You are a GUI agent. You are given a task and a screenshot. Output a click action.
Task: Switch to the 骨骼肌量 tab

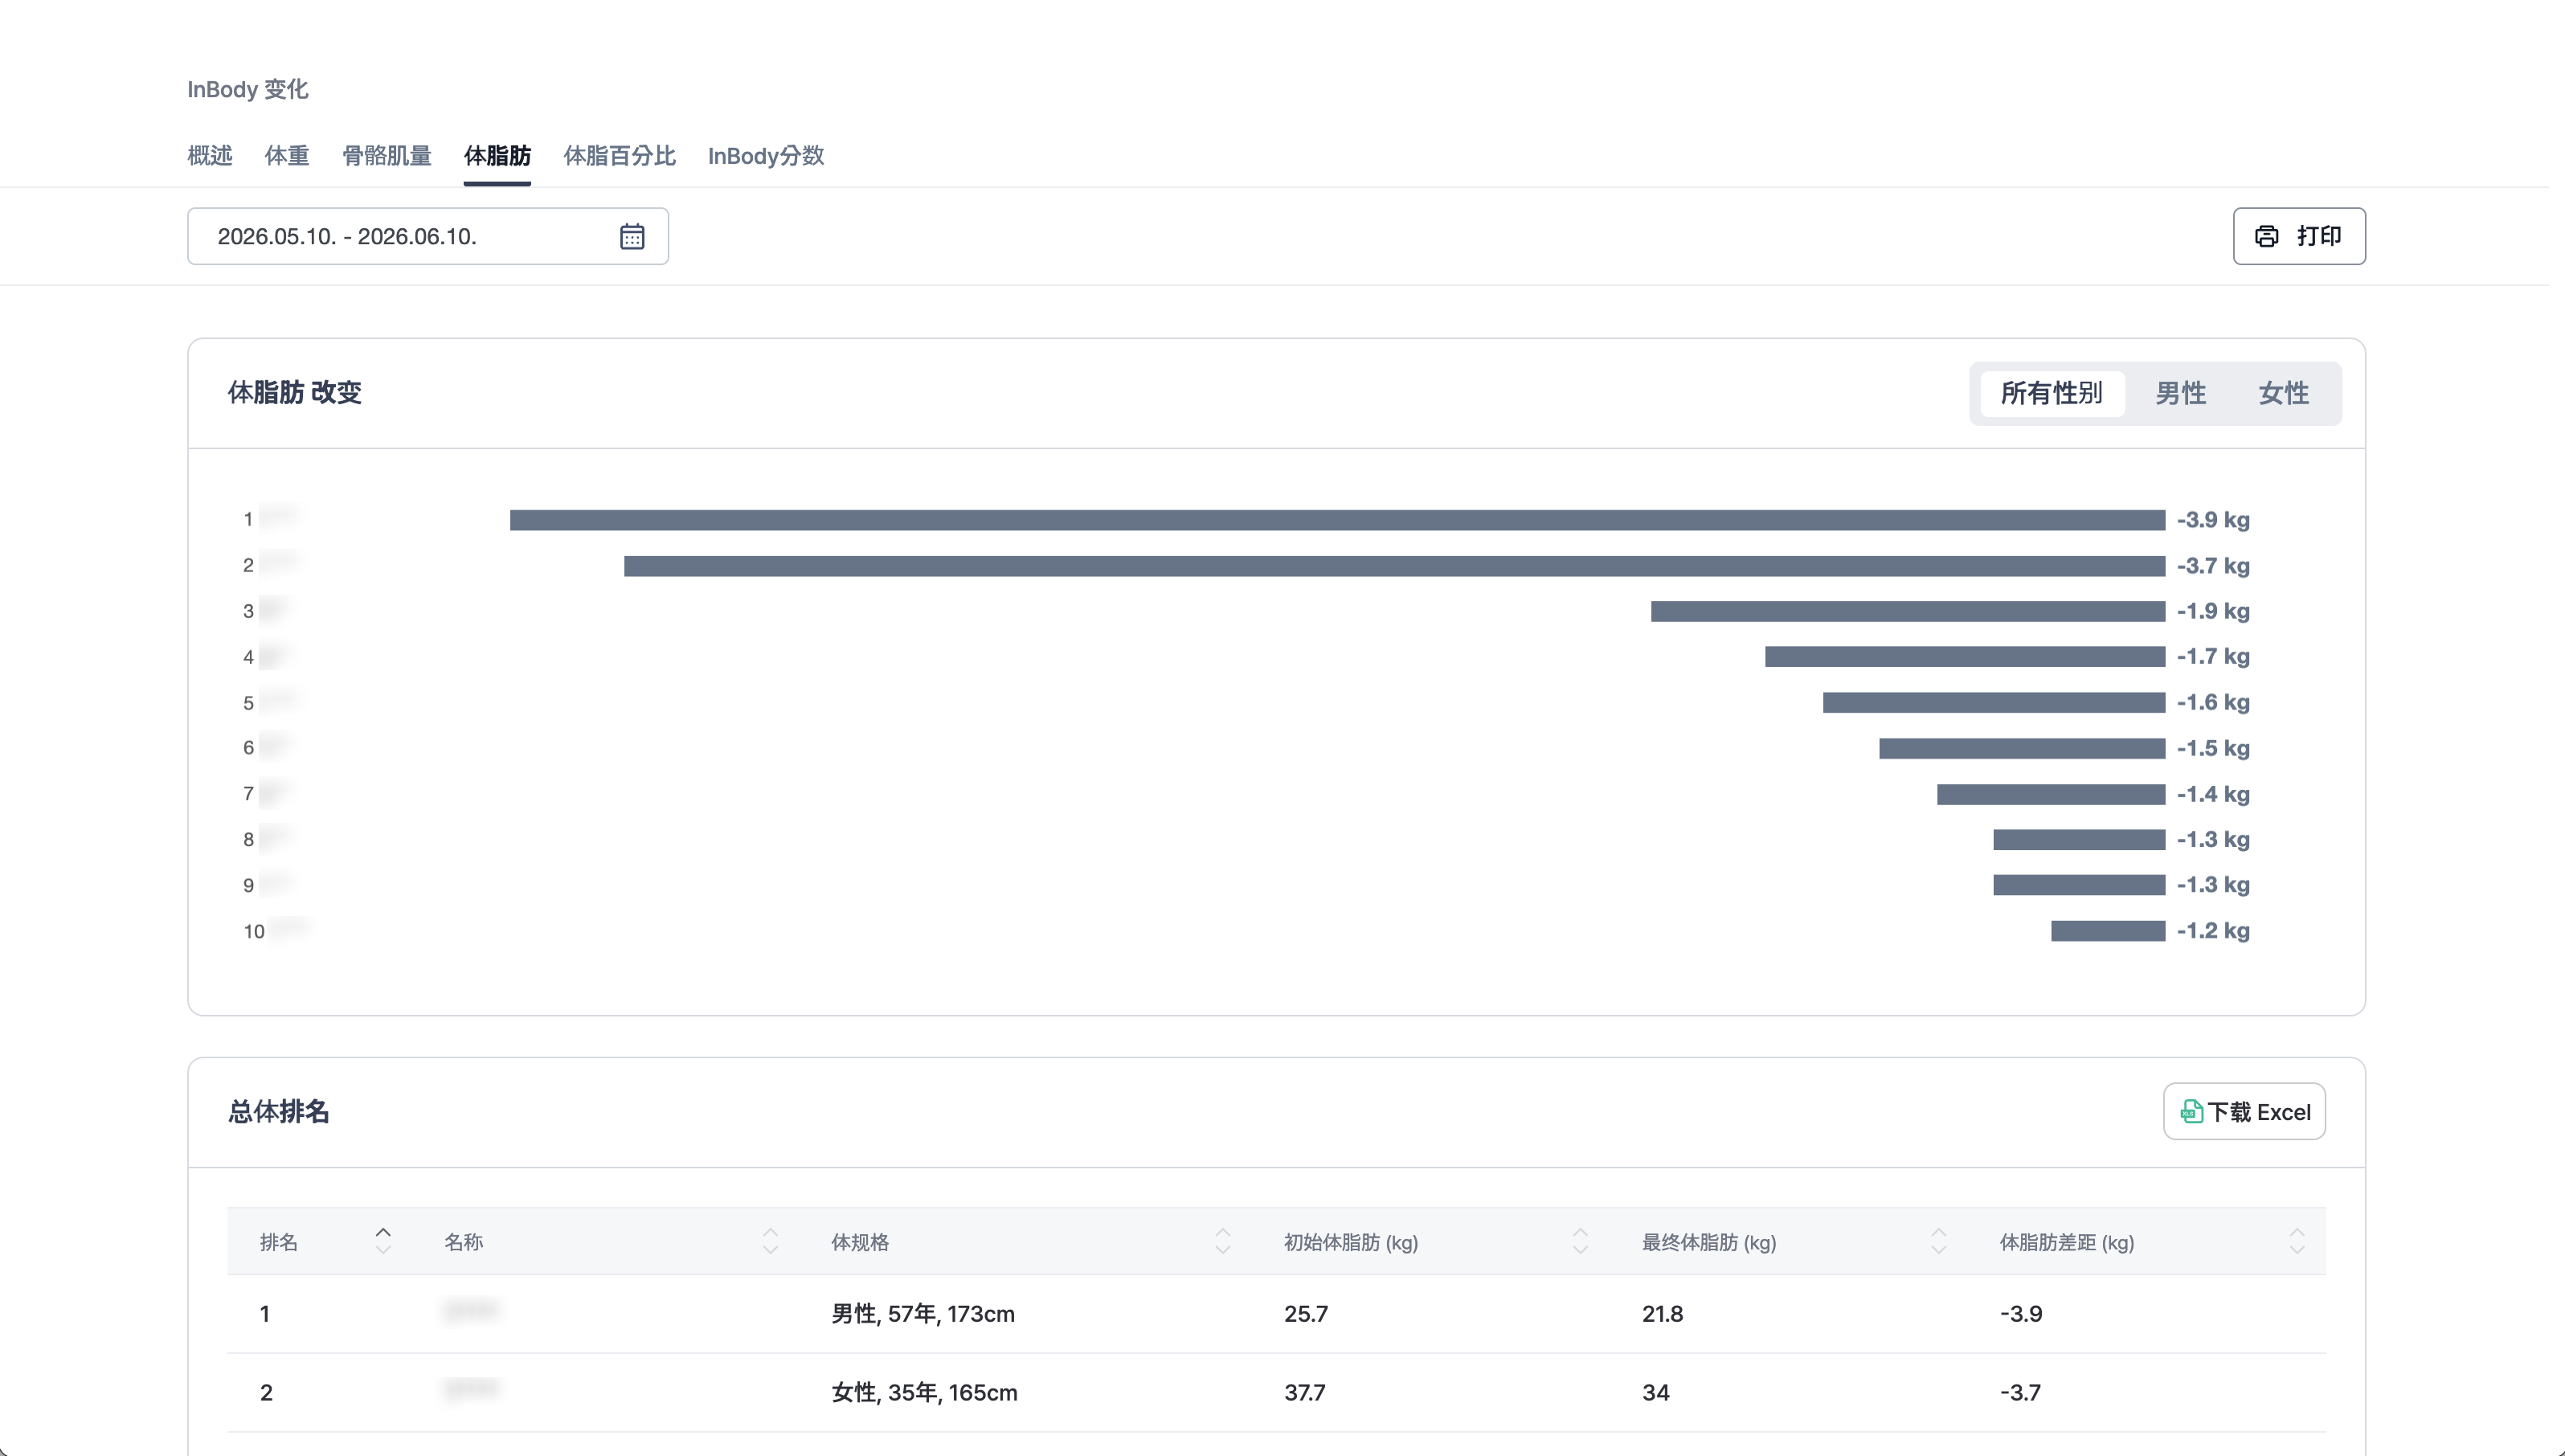(387, 156)
